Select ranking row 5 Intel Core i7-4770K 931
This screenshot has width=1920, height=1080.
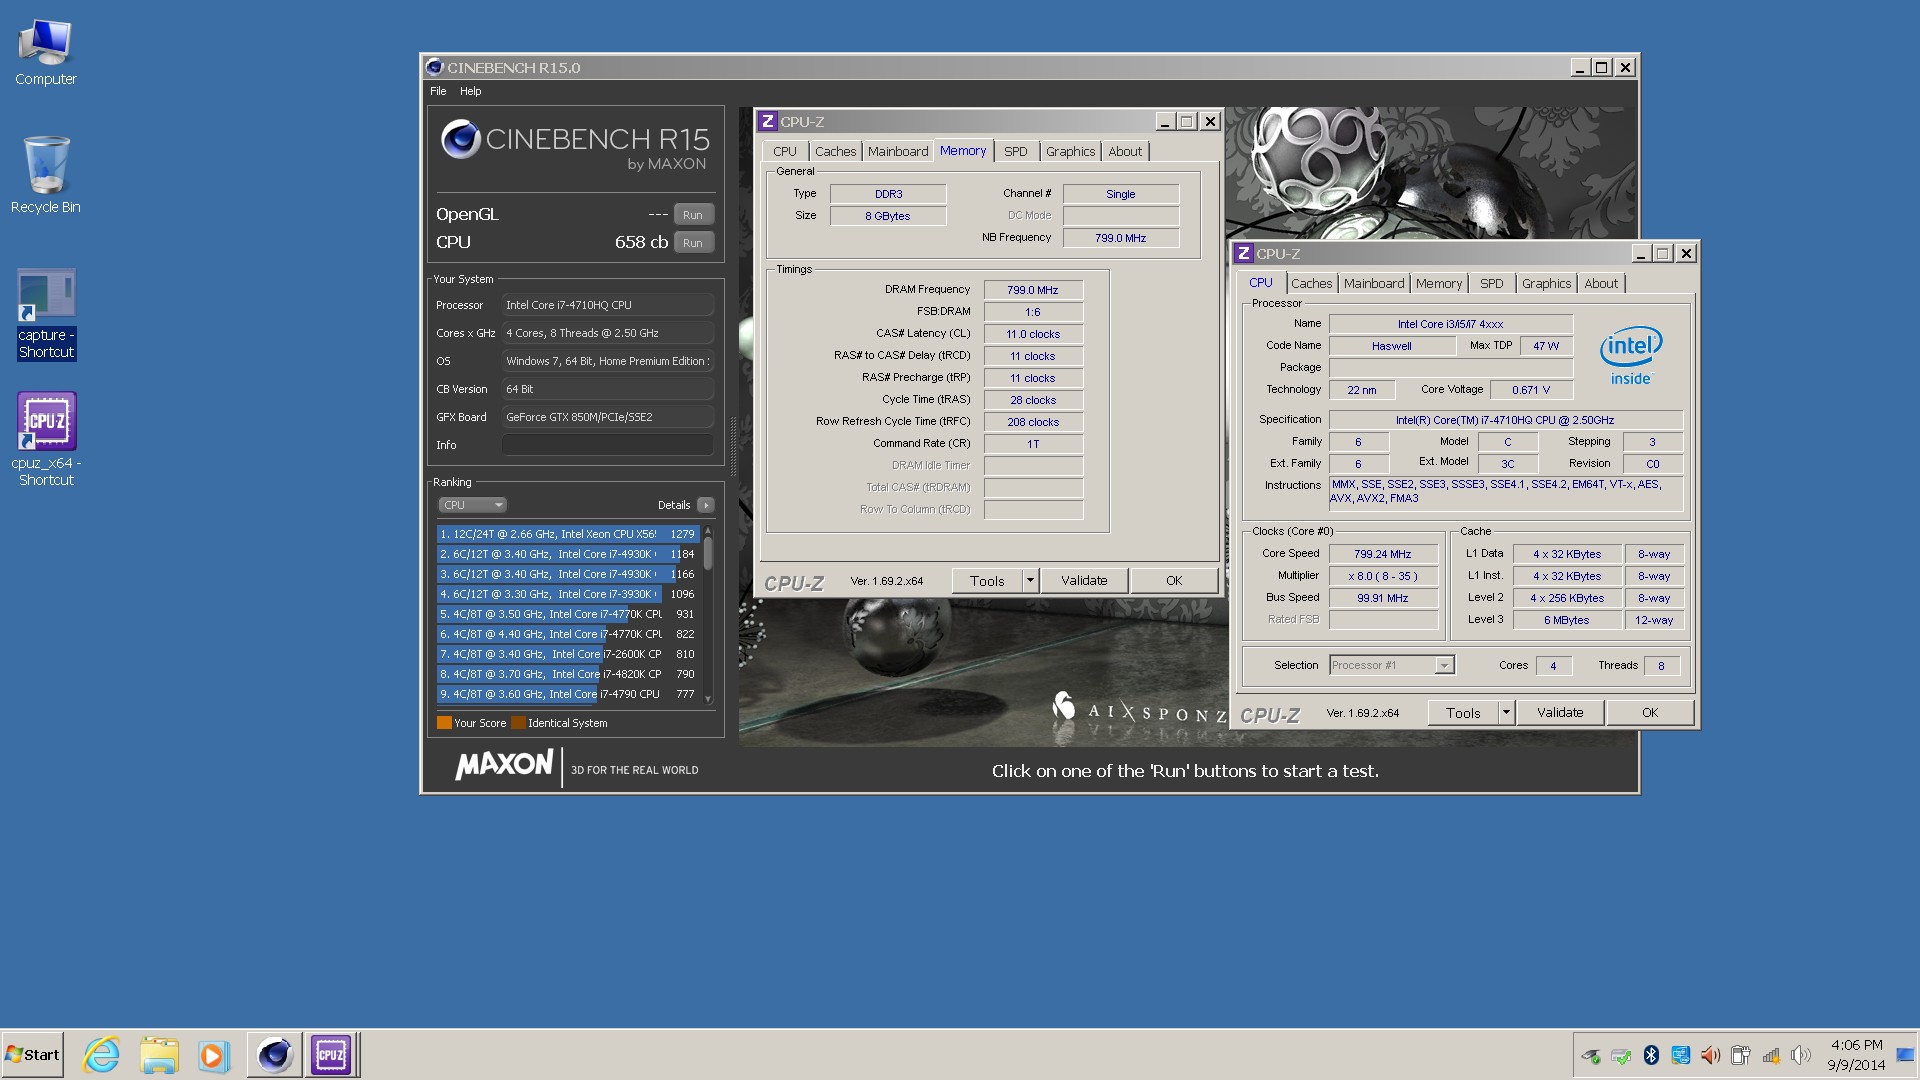[x=567, y=614]
